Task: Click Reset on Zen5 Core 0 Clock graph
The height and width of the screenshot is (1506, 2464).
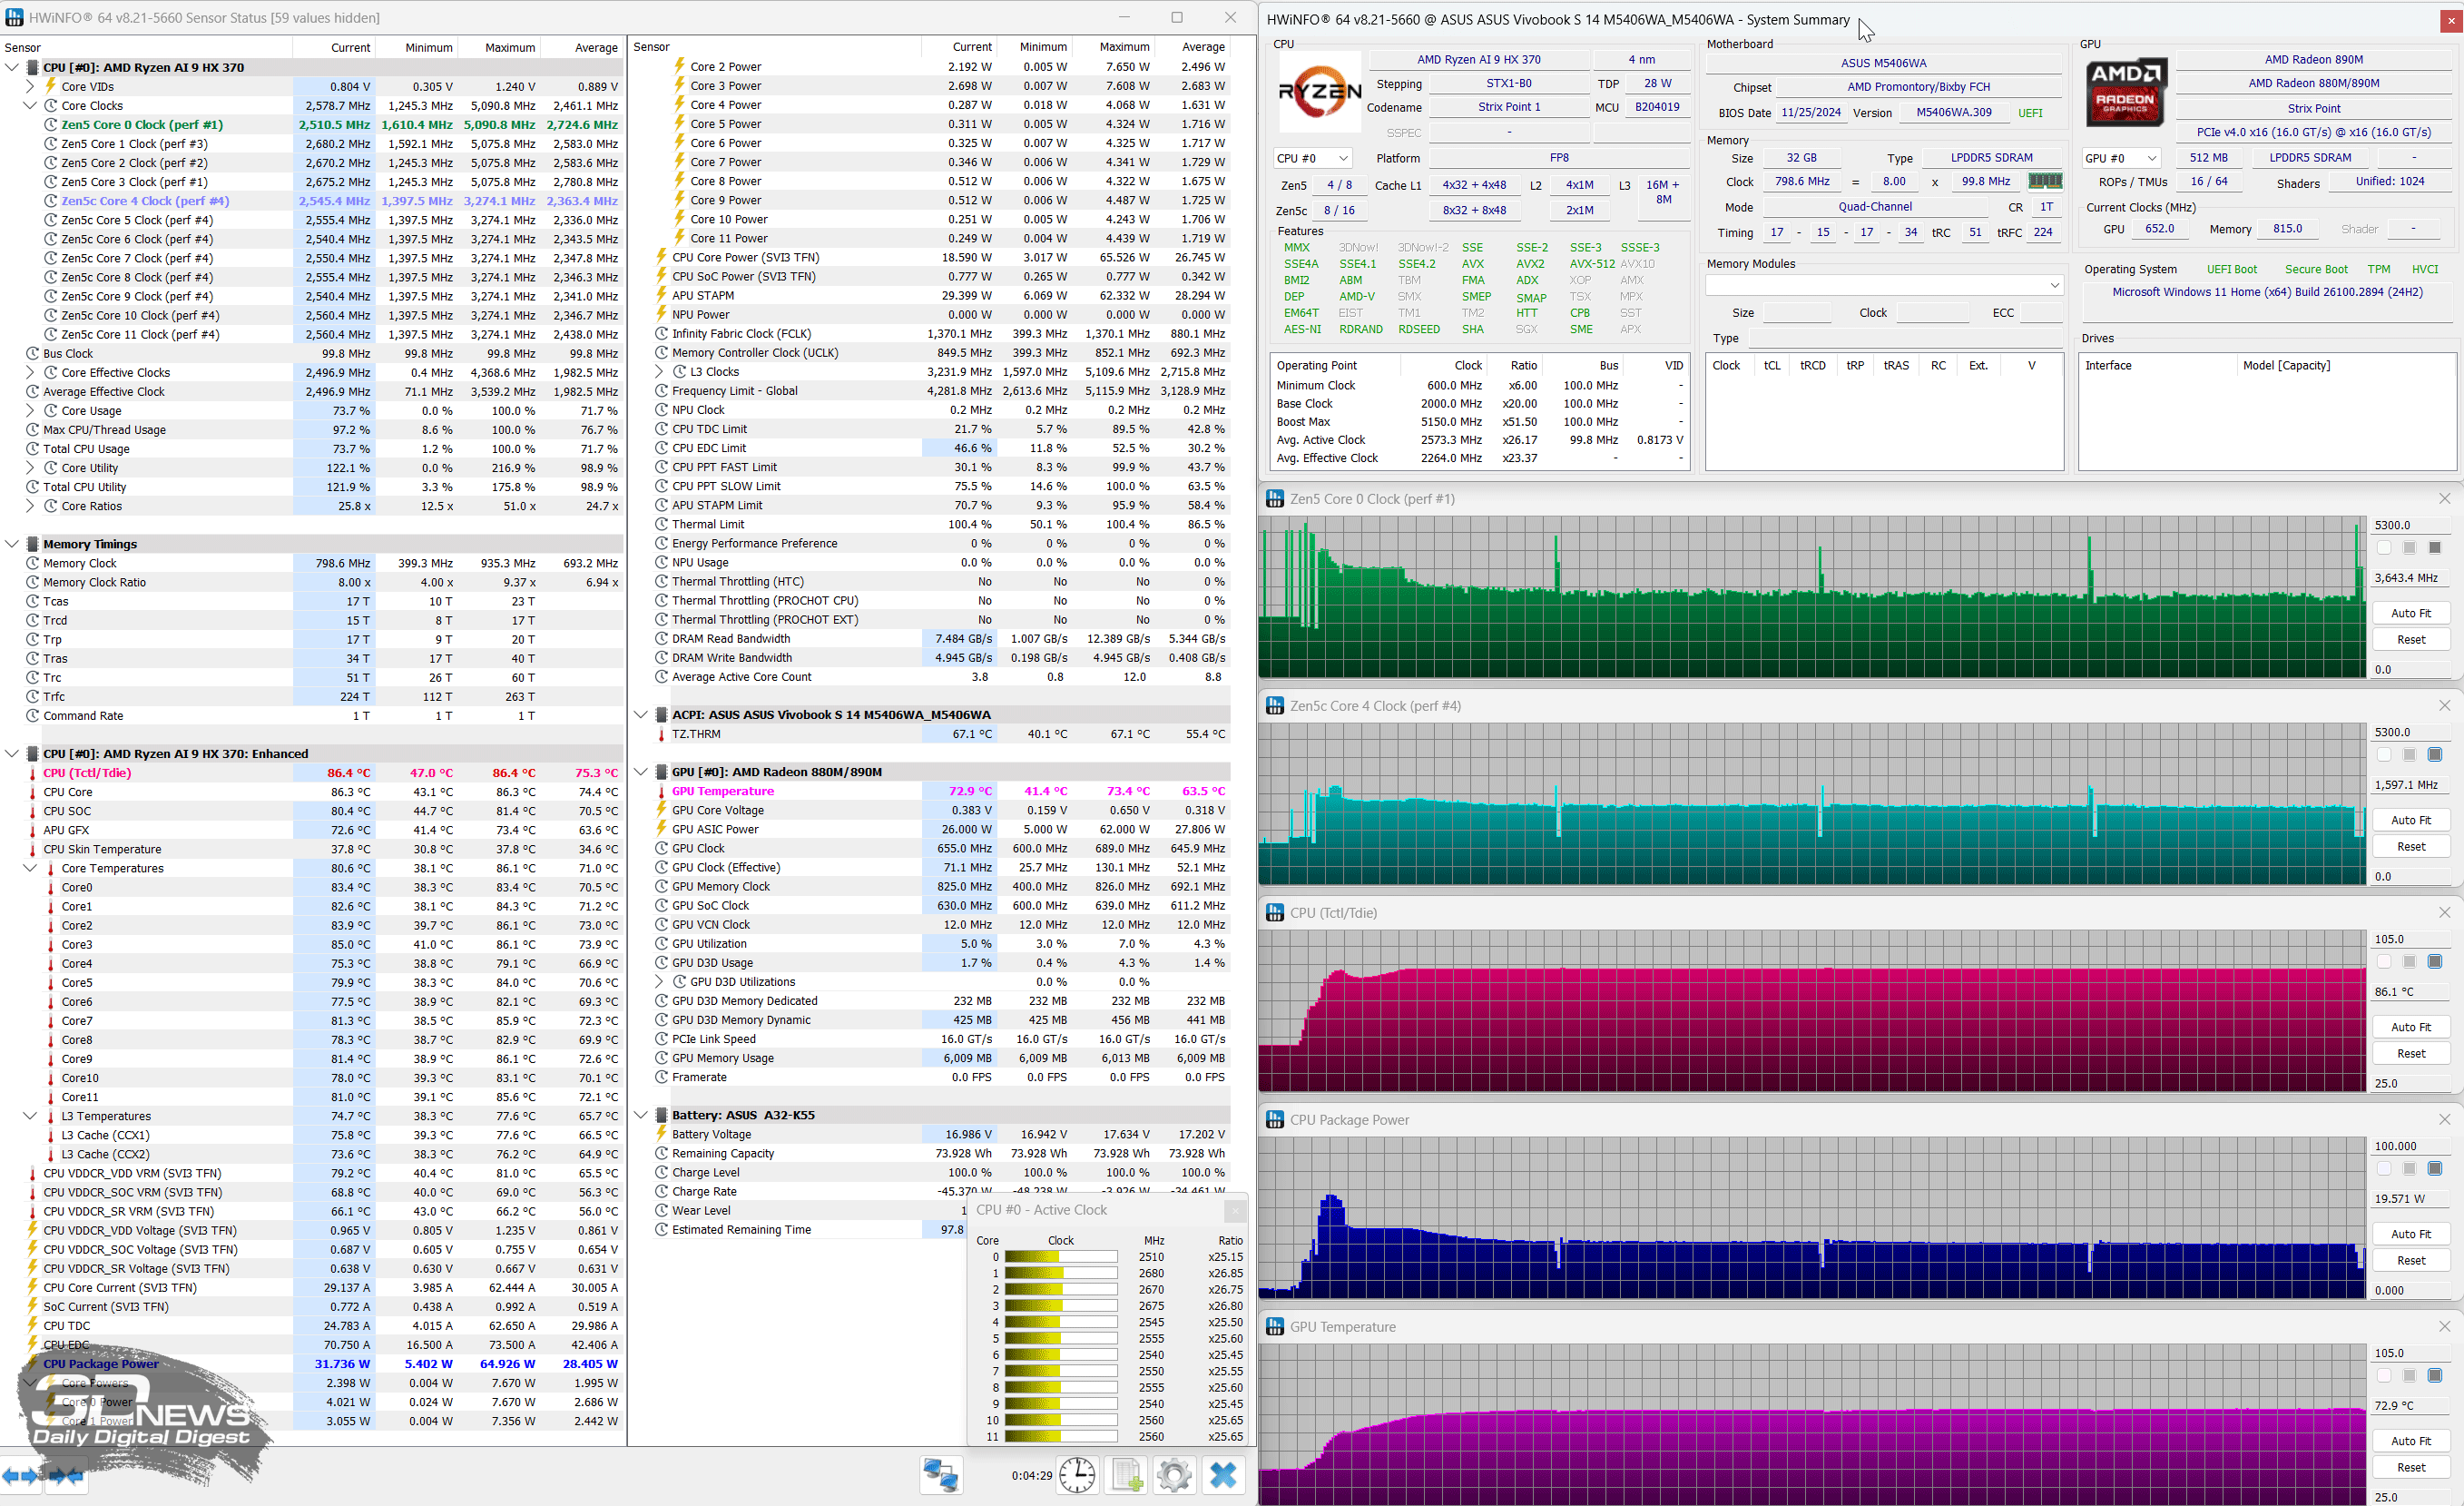Action: click(2410, 640)
